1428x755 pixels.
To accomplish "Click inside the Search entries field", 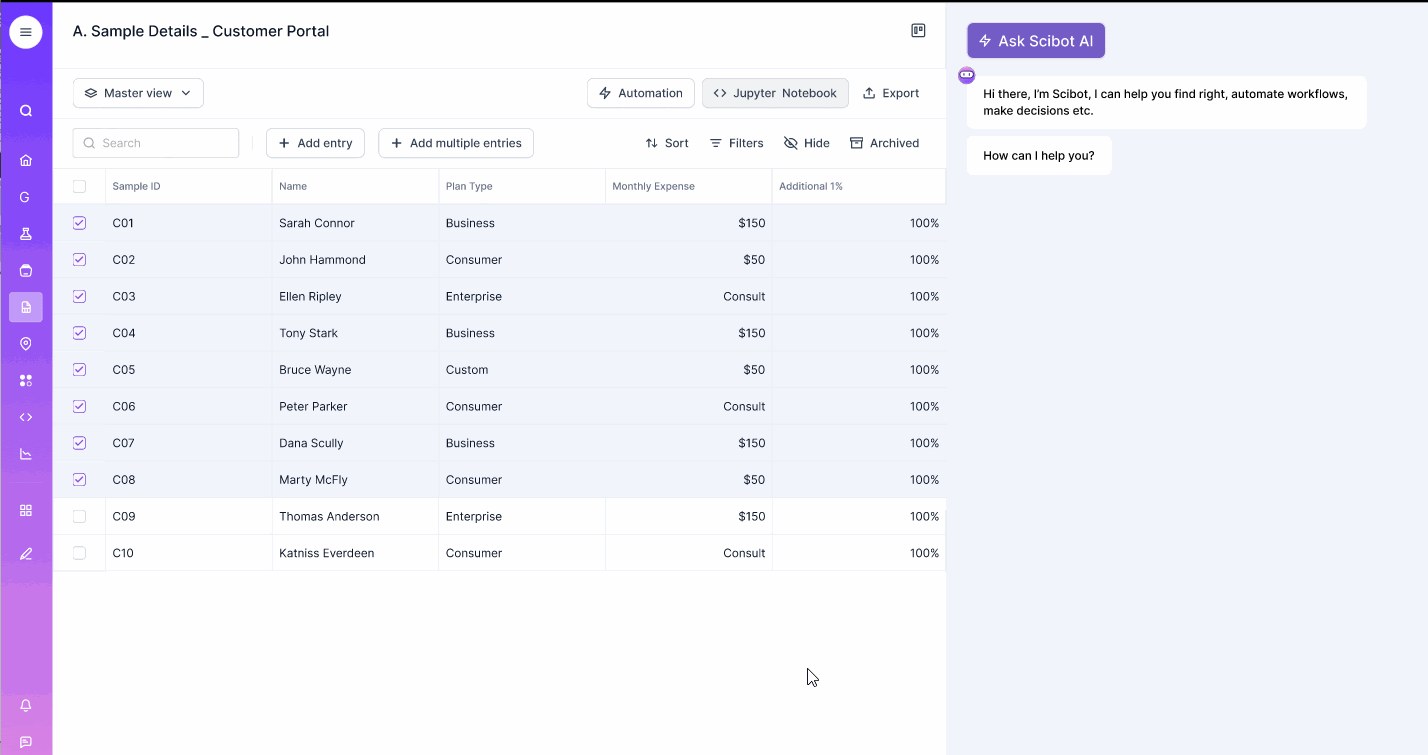I will coord(155,142).
